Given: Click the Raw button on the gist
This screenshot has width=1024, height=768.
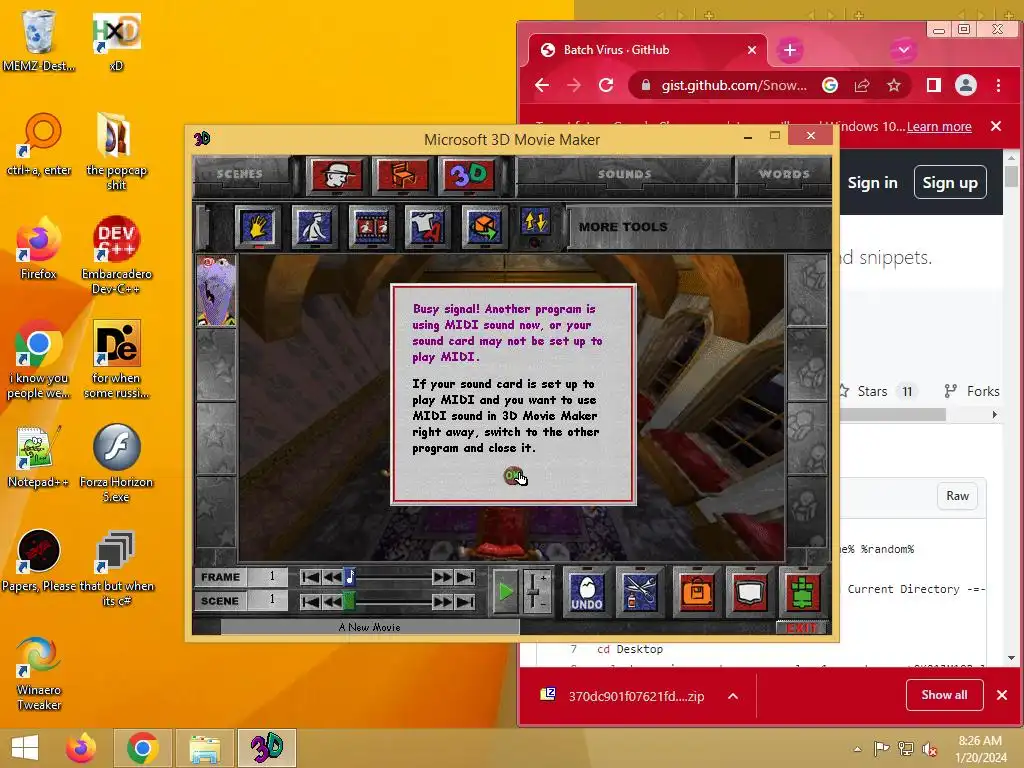Looking at the screenshot, I should click(x=957, y=496).
